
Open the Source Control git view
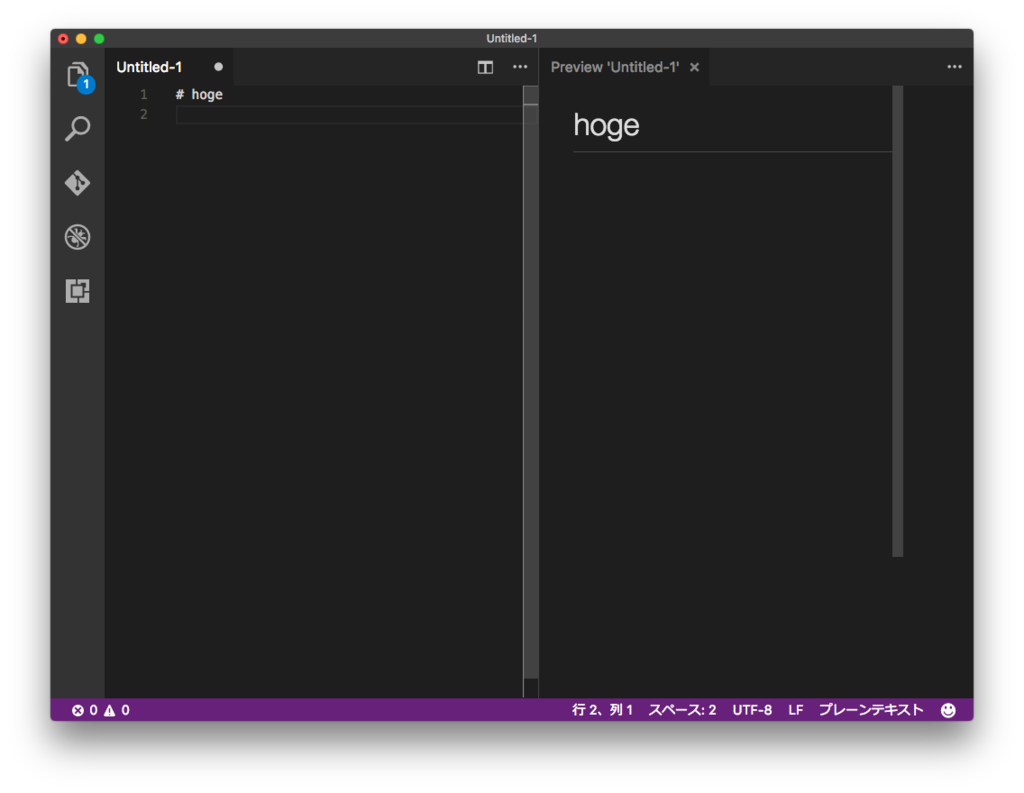[78, 183]
